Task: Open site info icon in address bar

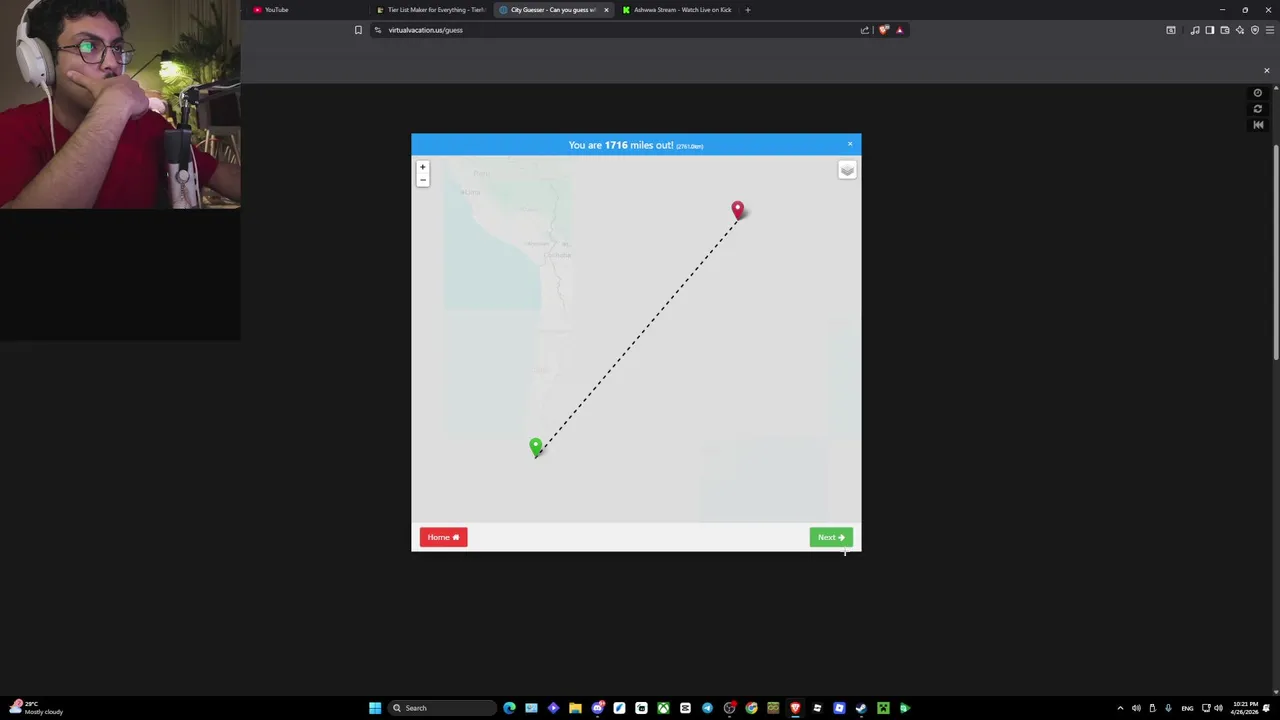Action: pos(378,30)
